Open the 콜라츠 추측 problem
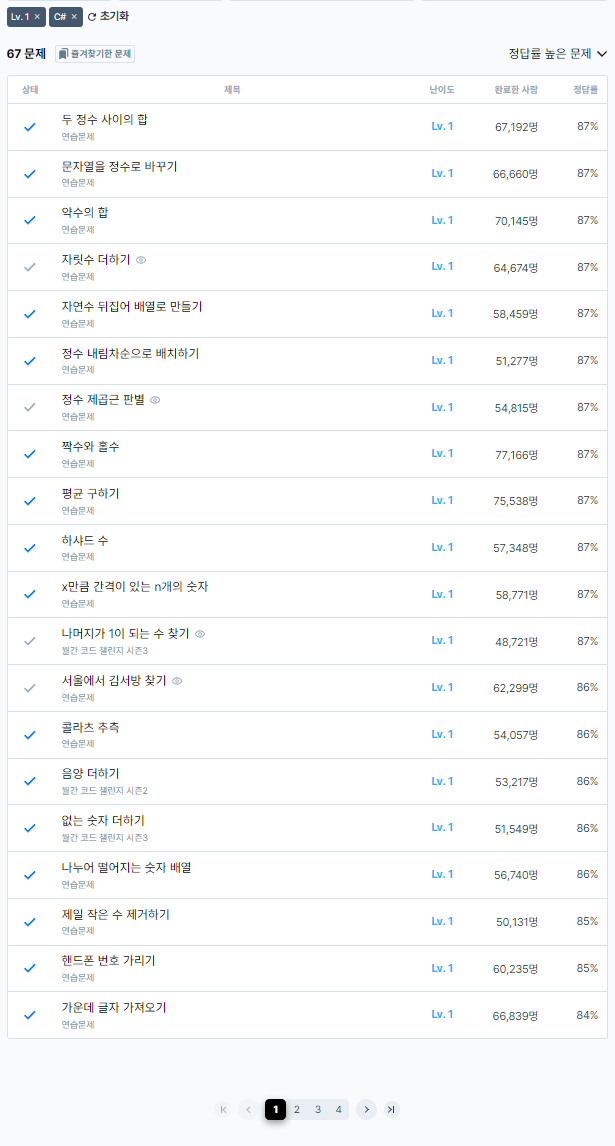 [91, 727]
